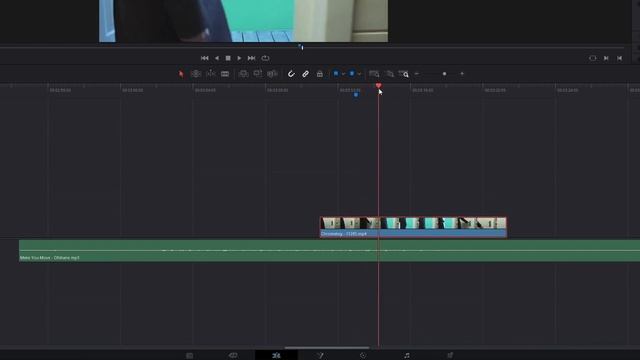Select the Blade Edit mode tool
This screenshot has height=360, width=640.
click(225, 74)
